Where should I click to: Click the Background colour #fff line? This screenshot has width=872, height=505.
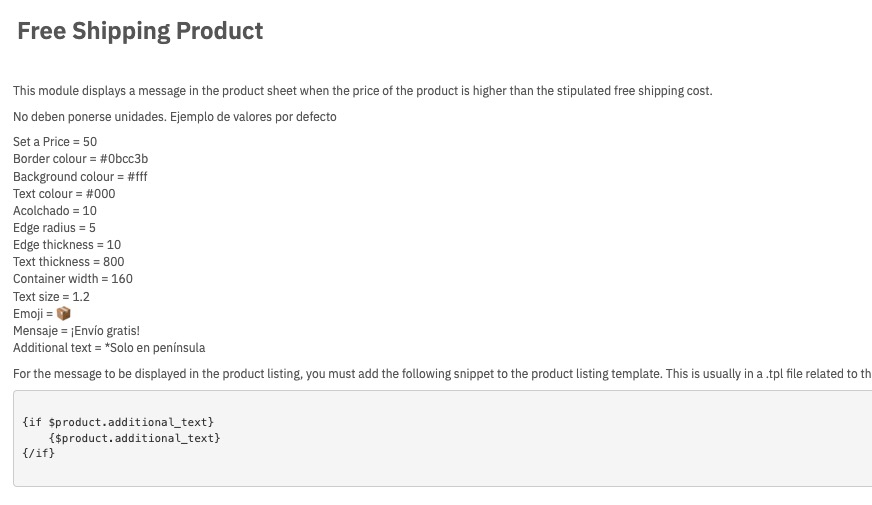(x=80, y=177)
